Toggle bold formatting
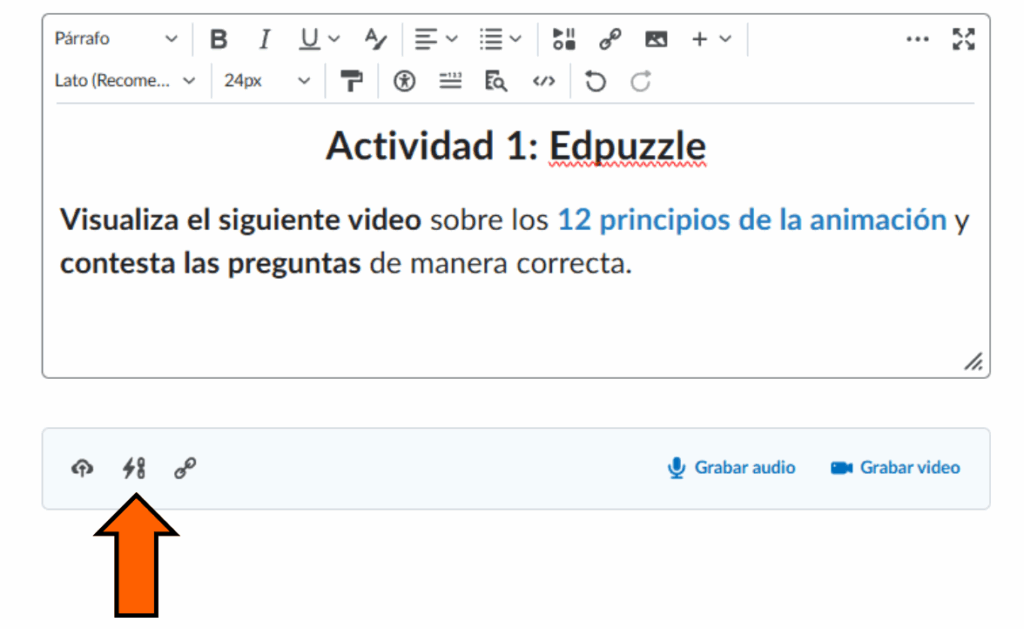 click(219, 39)
